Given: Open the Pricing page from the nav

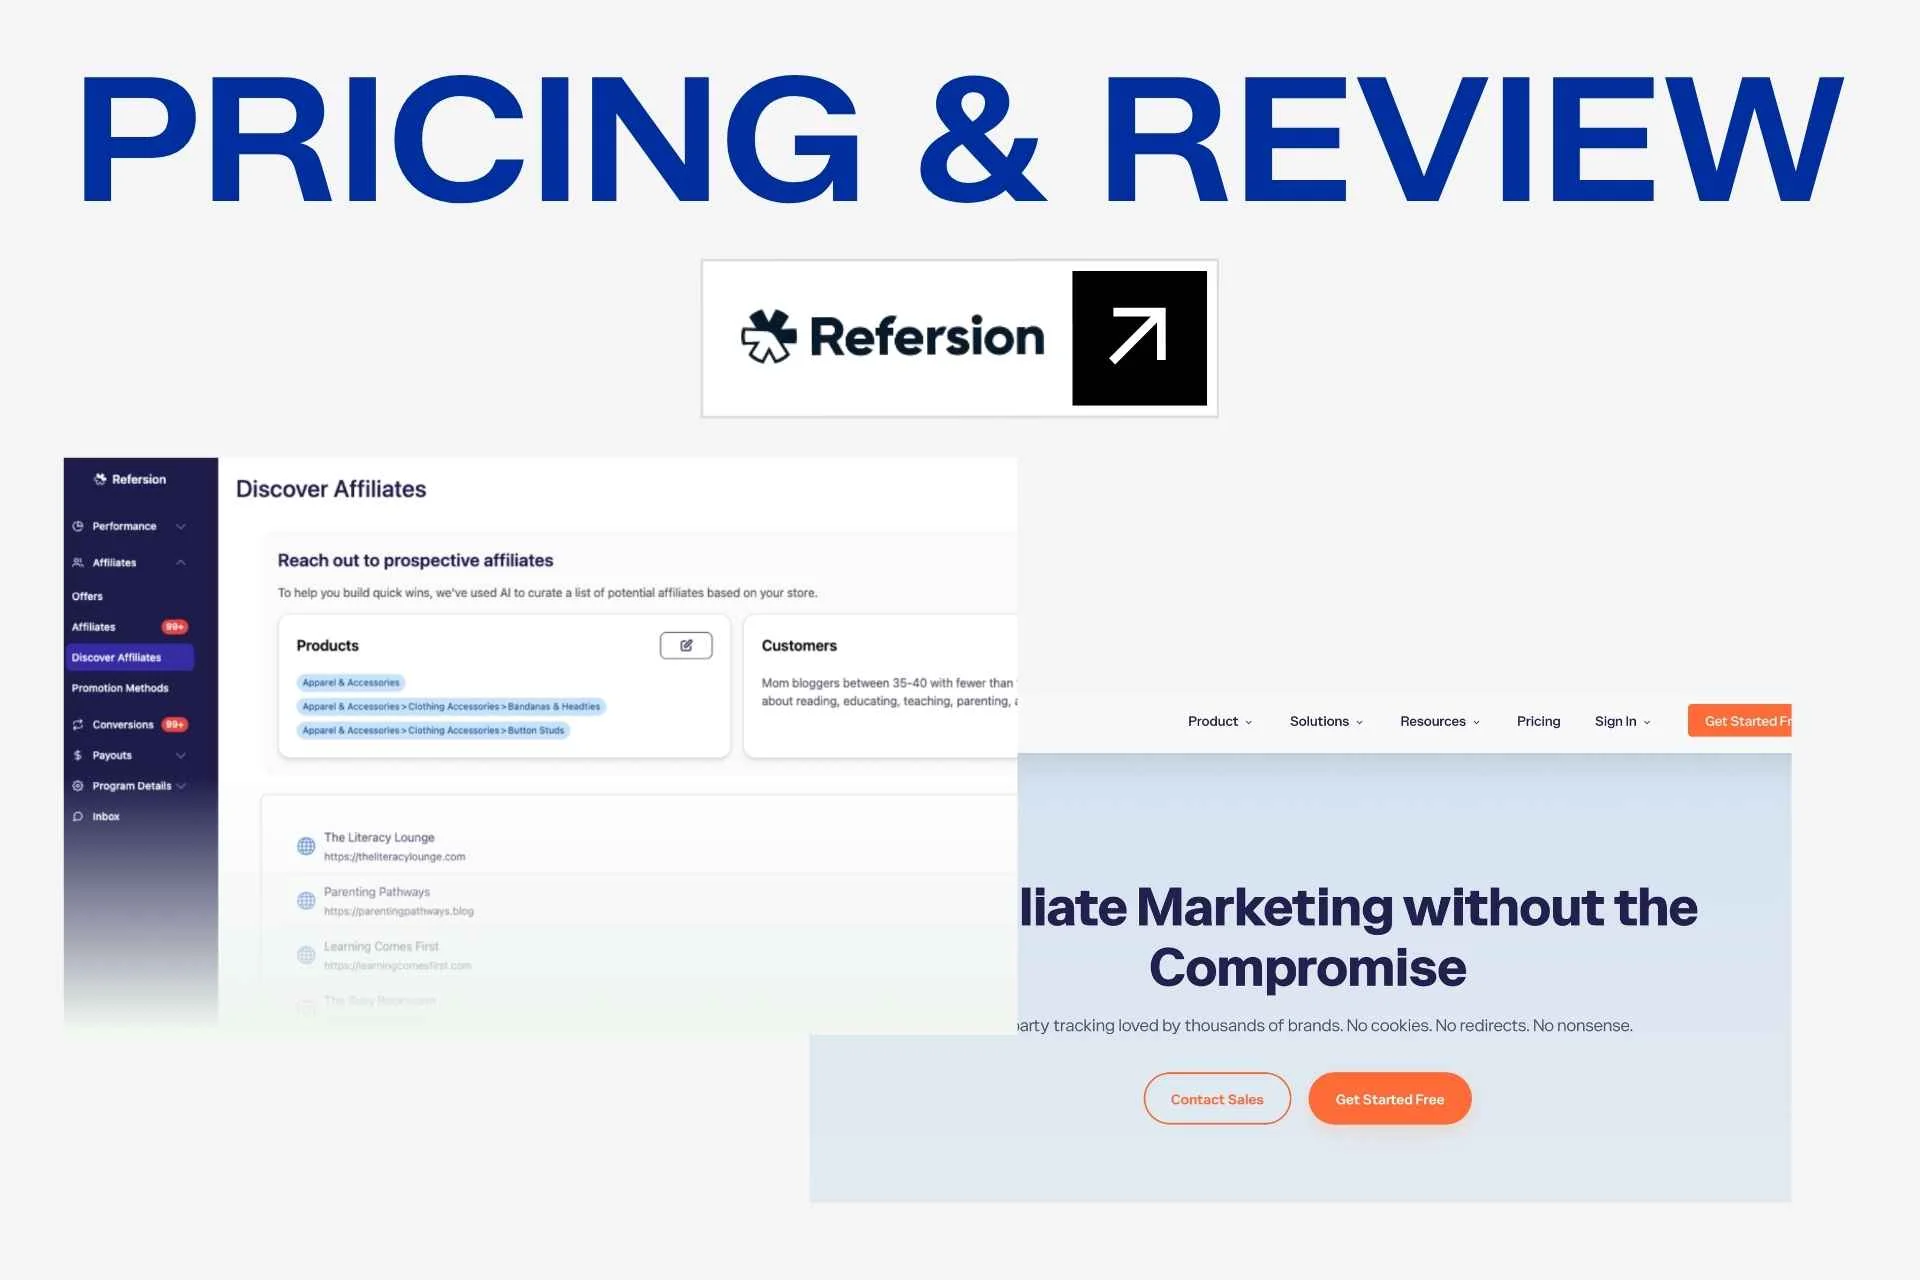Looking at the screenshot, I should click(x=1538, y=721).
